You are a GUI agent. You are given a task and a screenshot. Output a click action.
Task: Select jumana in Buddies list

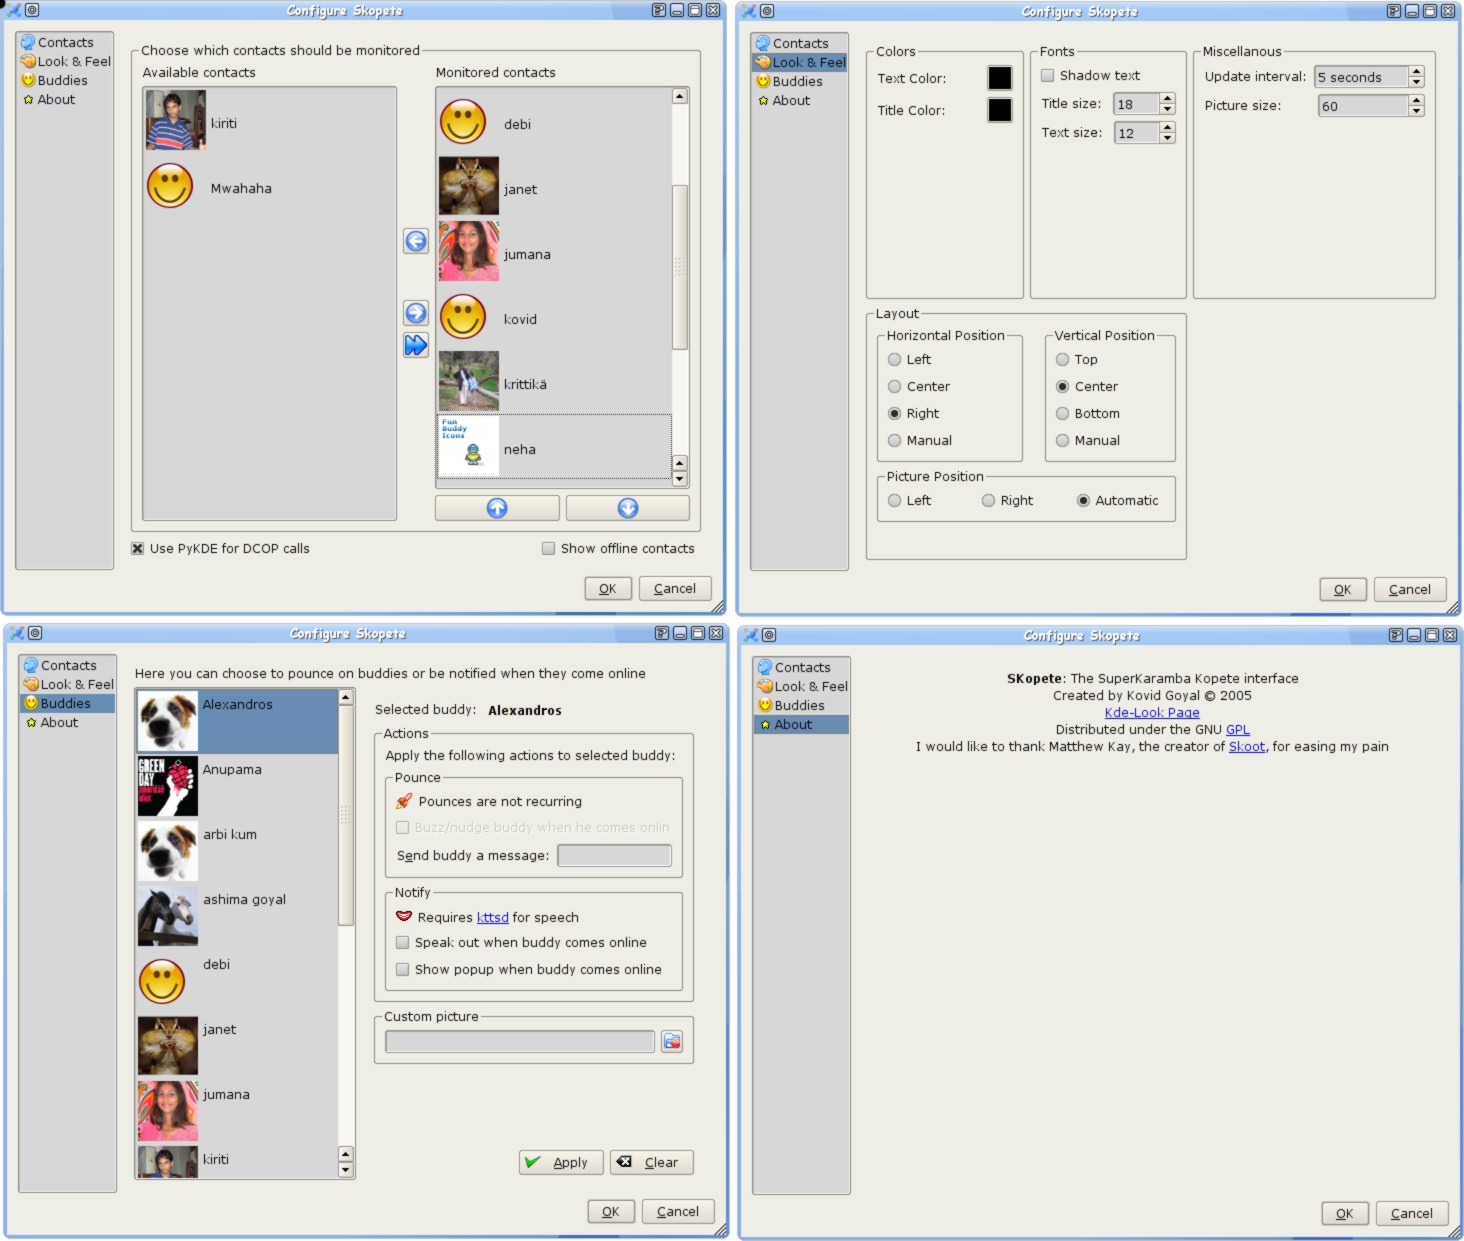pos(237,1111)
